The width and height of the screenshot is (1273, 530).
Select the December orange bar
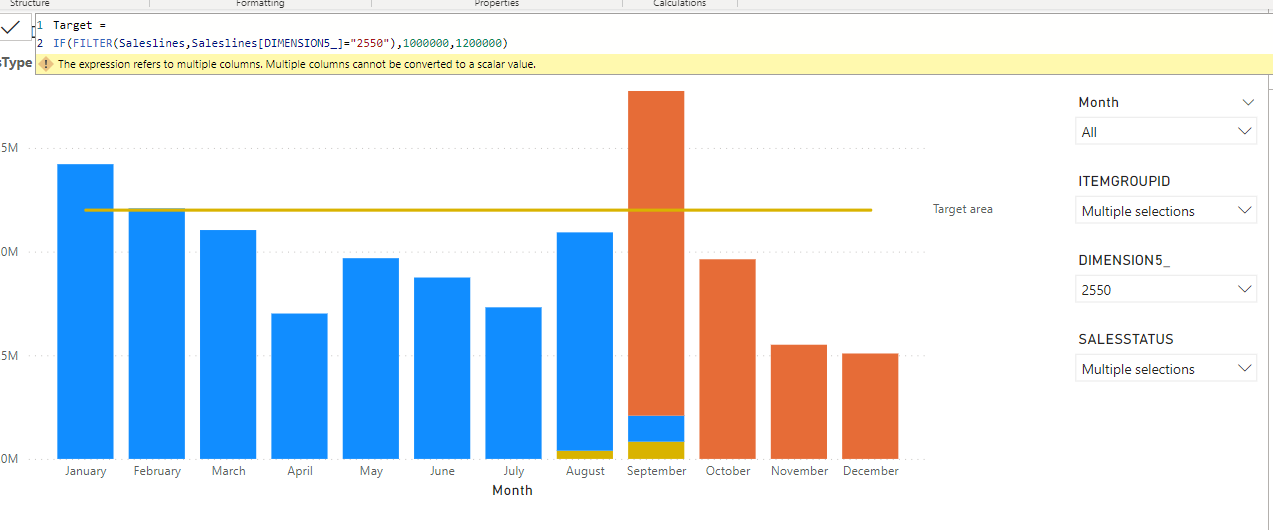(870, 406)
